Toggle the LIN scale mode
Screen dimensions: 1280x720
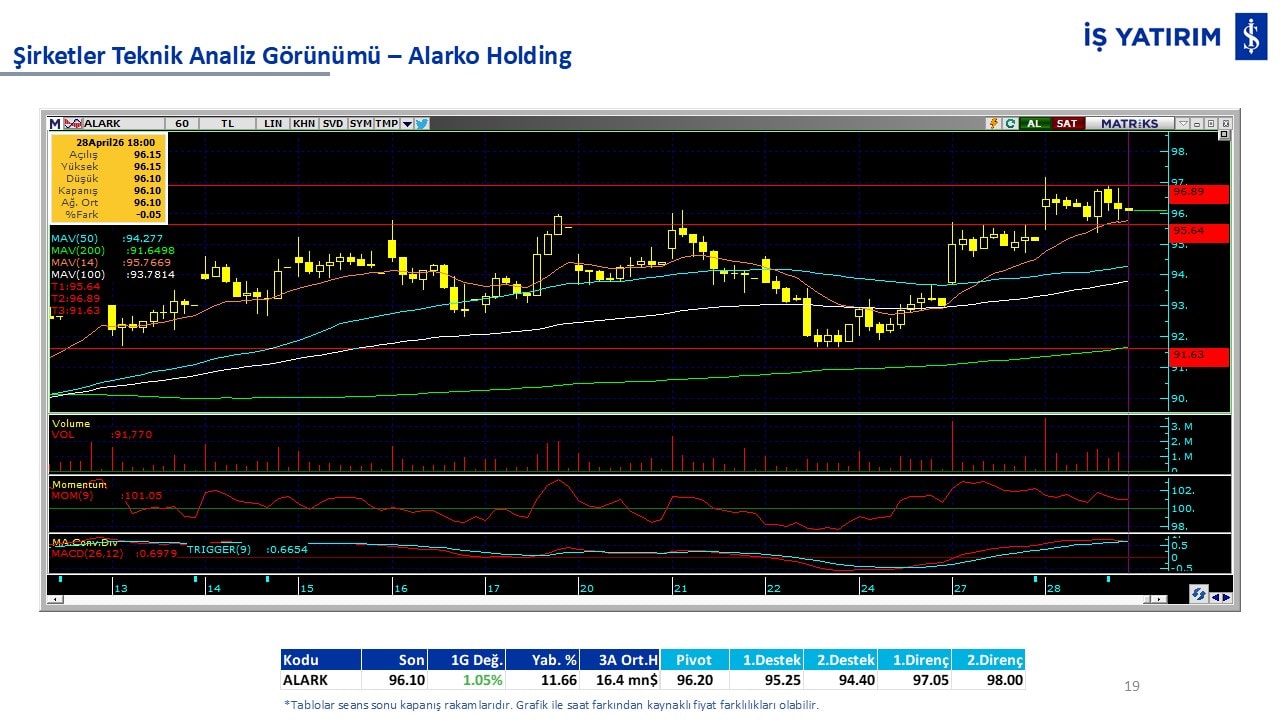[273, 124]
